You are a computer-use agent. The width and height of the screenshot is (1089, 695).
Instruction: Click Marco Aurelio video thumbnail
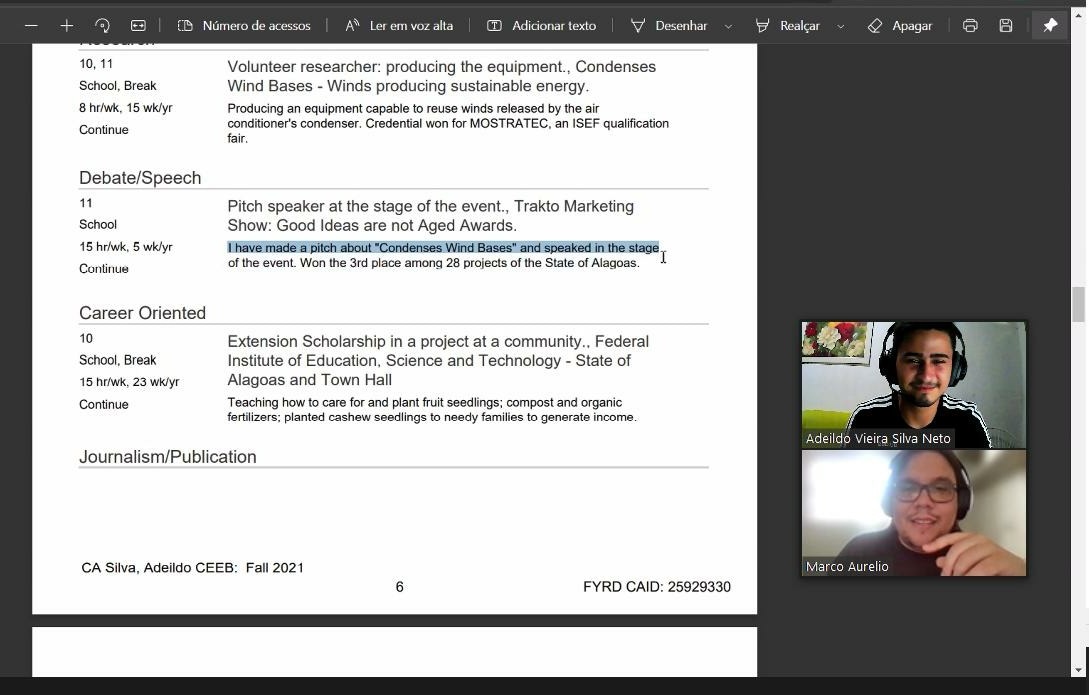[913, 512]
